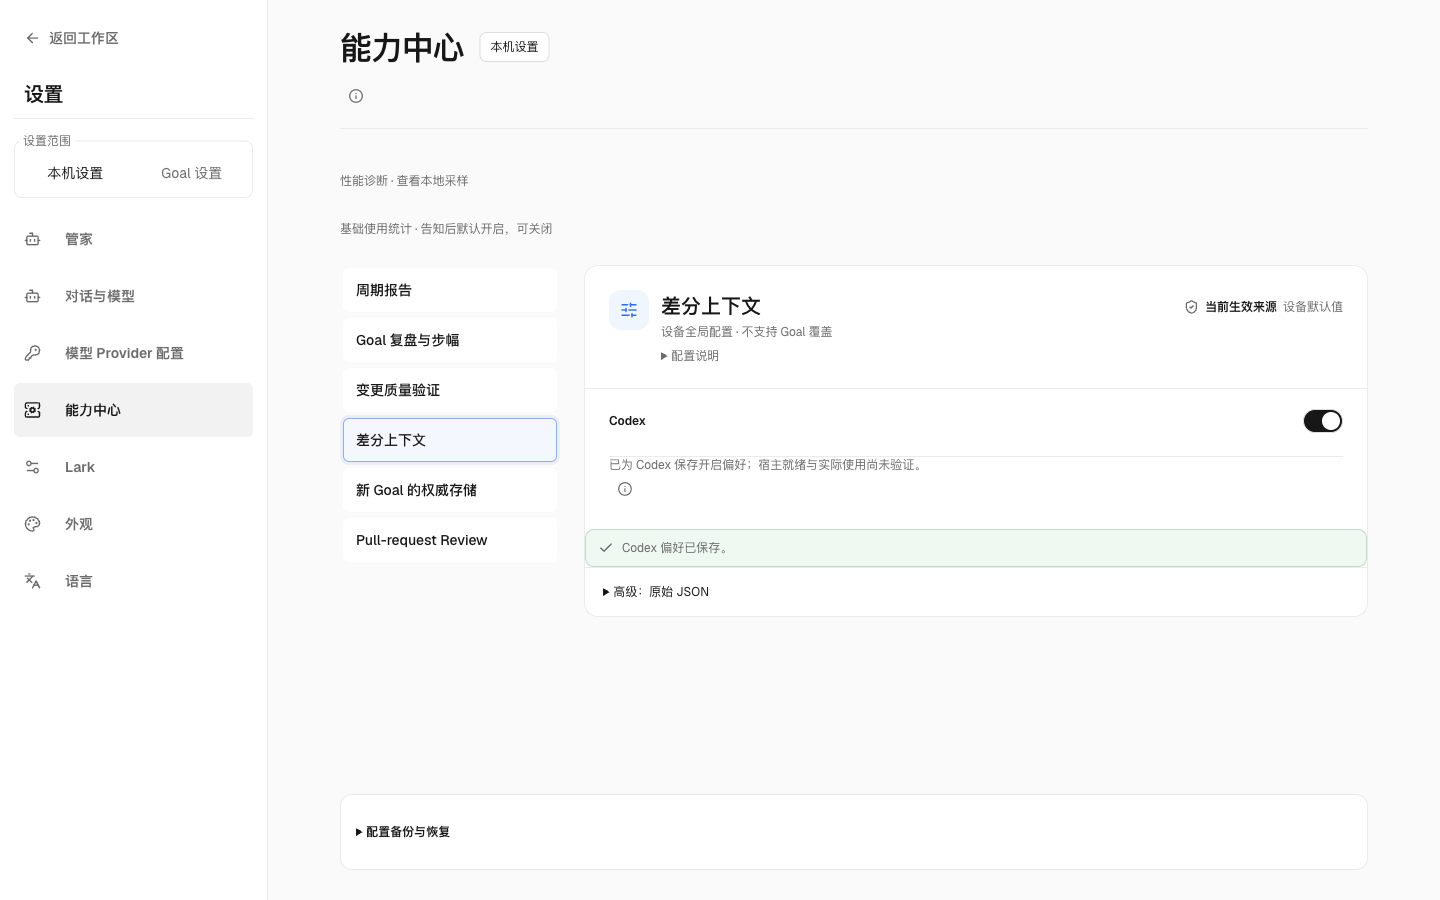Open the 周期报告 section
1440x900 pixels.
[450, 290]
